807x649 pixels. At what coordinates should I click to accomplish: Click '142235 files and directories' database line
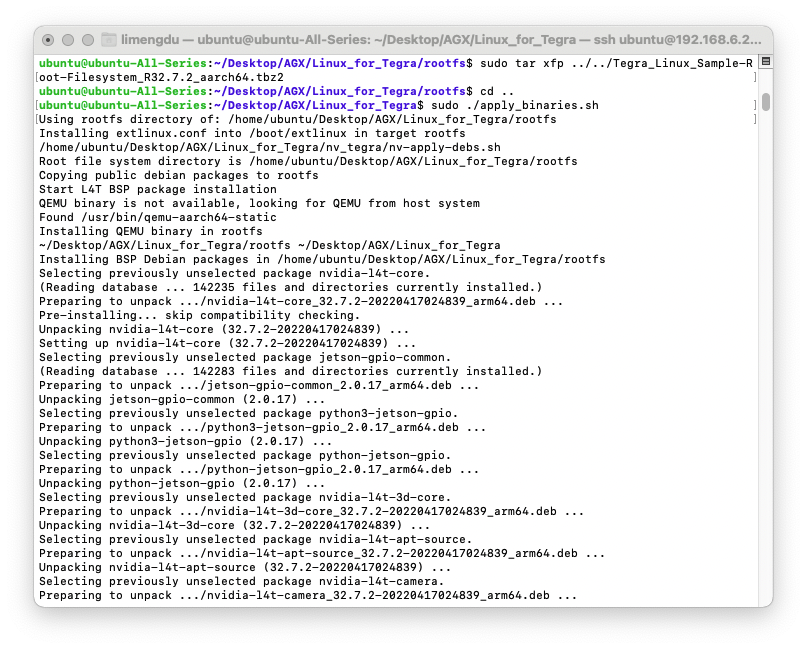coord(291,287)
